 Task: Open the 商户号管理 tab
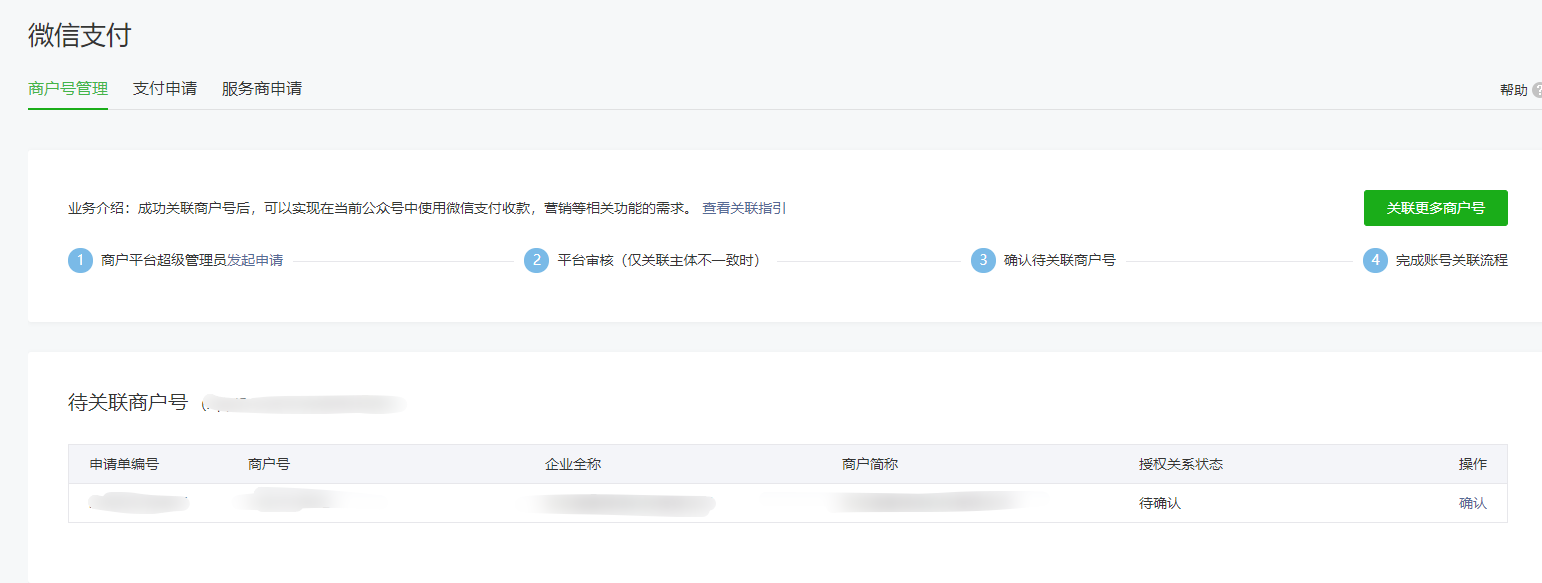(68, 89)
